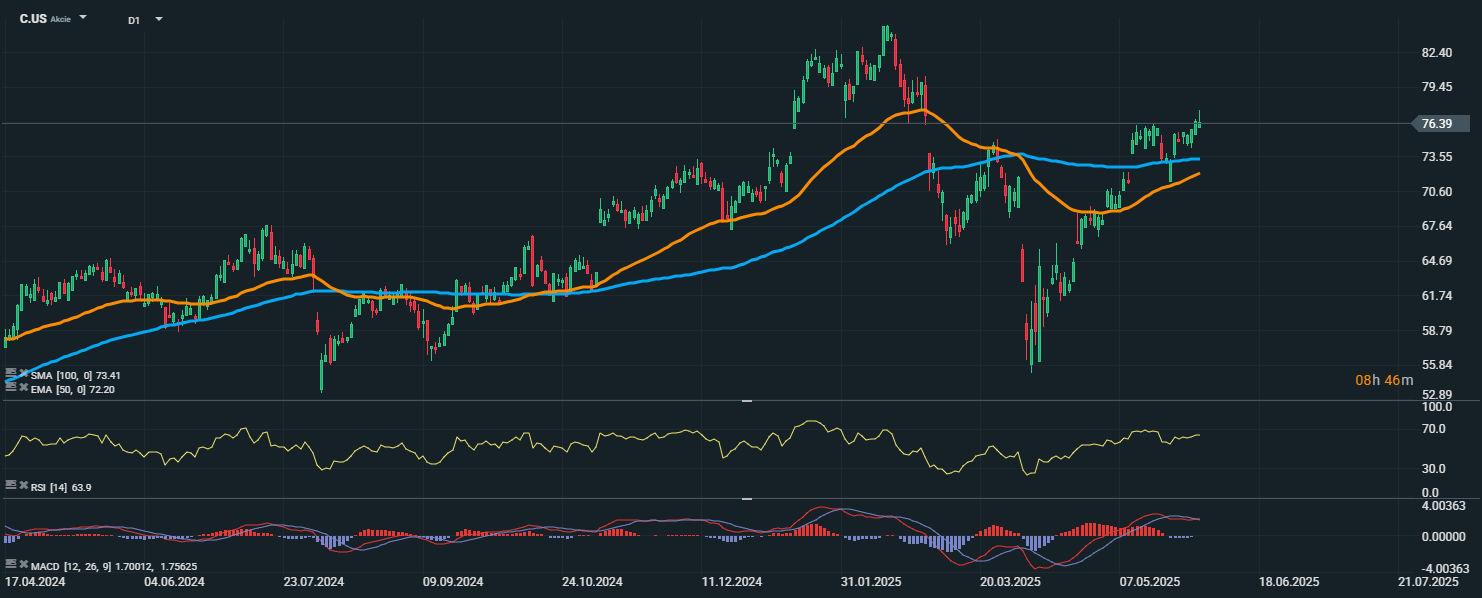
Task: Expand the D1 timeframe dropdown arrow
Action: tap(159, 19)
